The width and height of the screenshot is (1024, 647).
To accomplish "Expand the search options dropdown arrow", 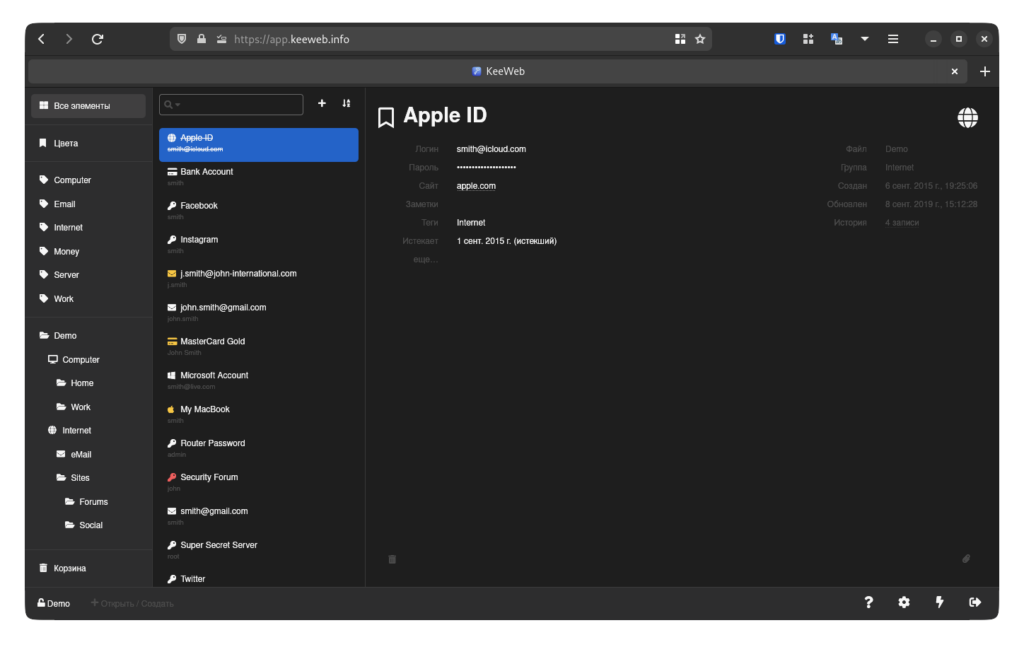I will (x=178, y=105).
